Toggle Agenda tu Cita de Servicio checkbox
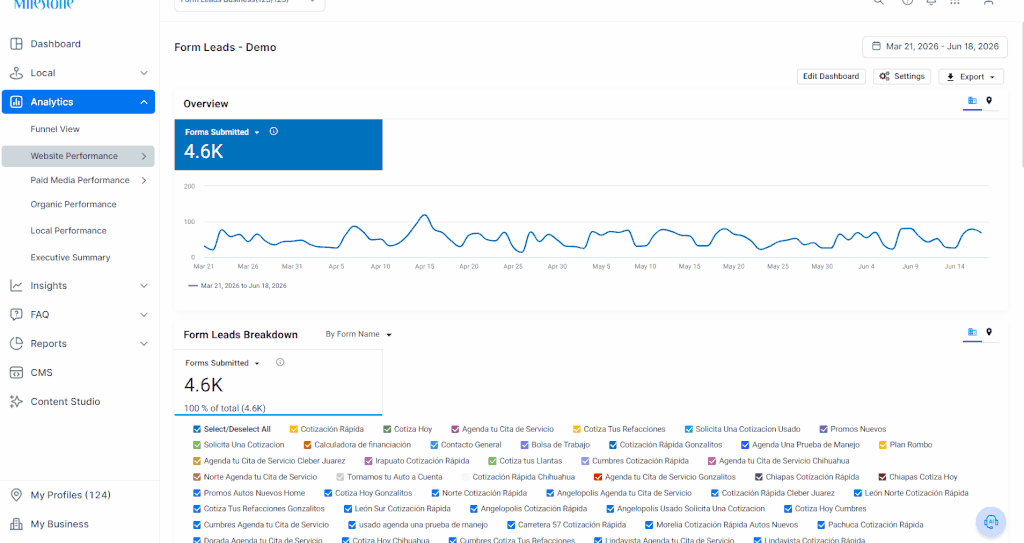The height and width of the screenshot is (543, 1024). point(455,429)
